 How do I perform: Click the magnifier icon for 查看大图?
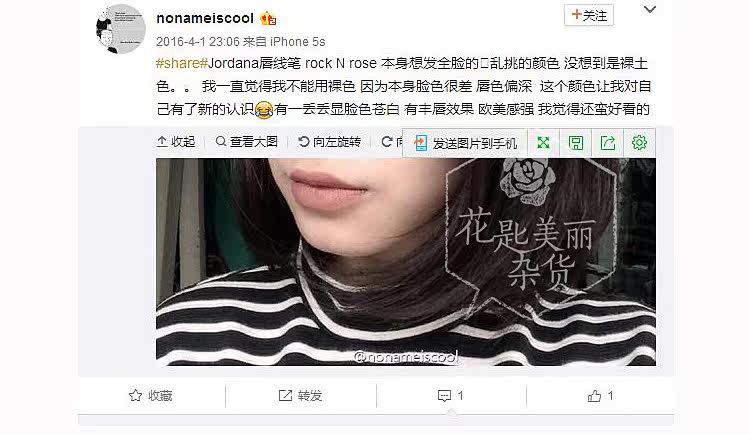[221, 142]
